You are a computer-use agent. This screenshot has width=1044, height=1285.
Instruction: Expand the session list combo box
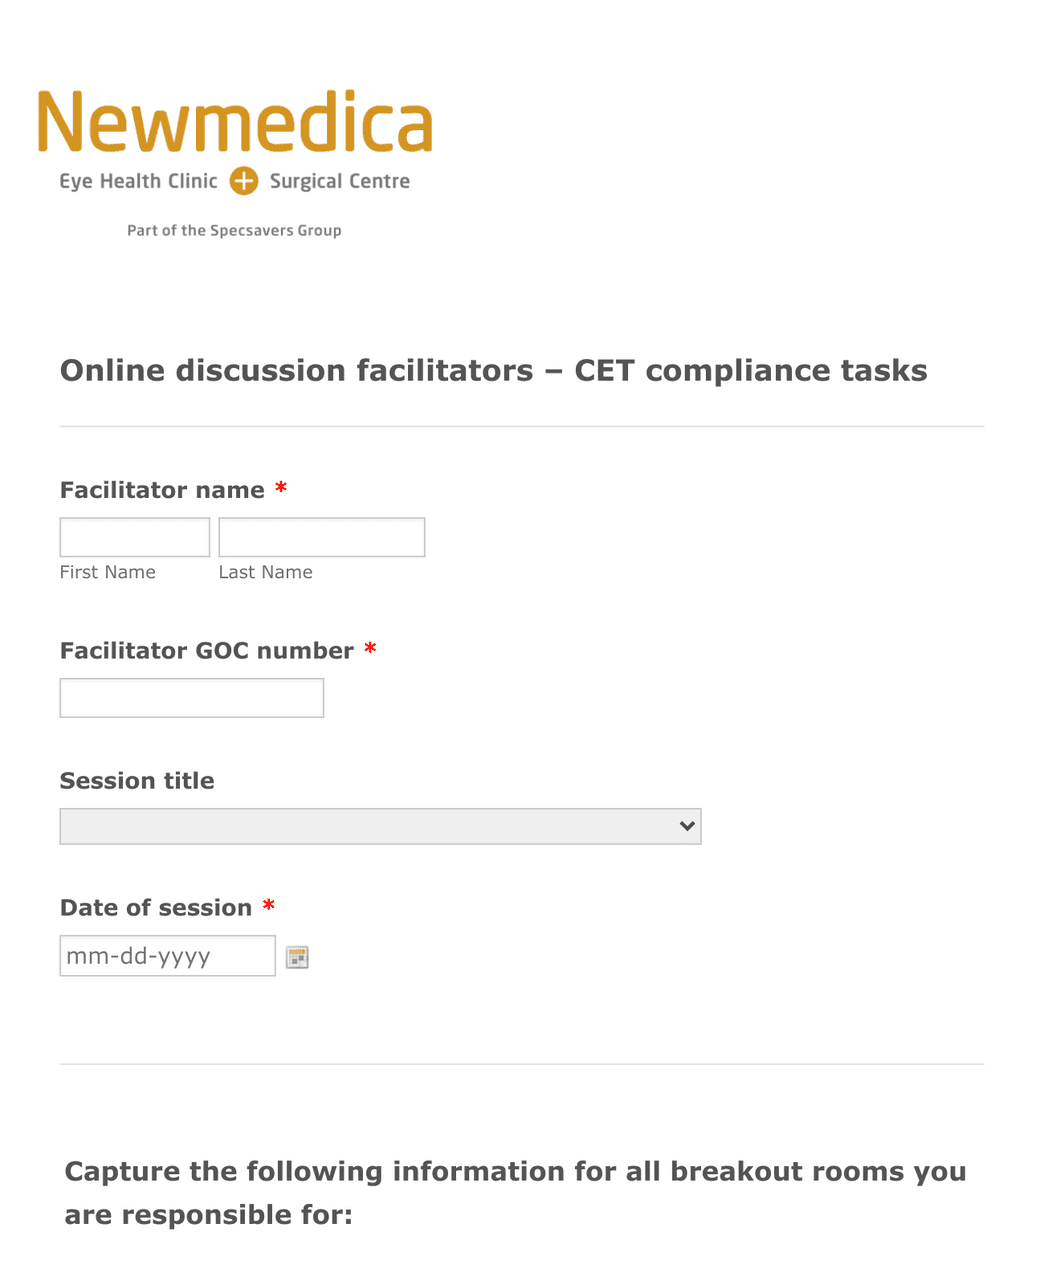[x=380, y=826]
